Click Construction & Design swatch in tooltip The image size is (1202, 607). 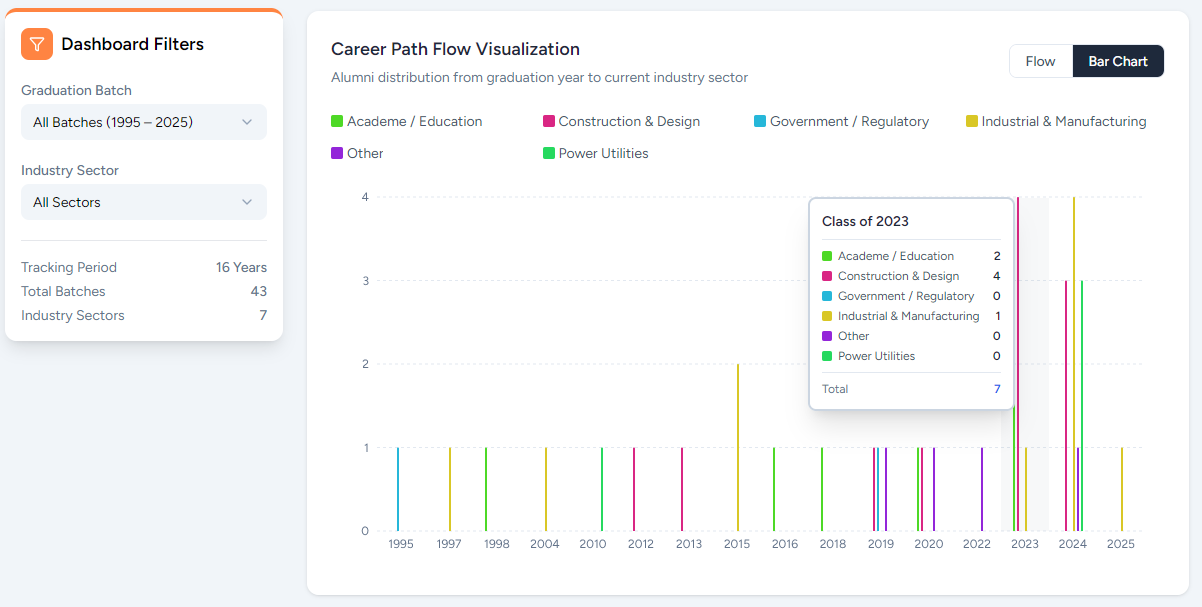pyautogui.click(x=827, y=276)
